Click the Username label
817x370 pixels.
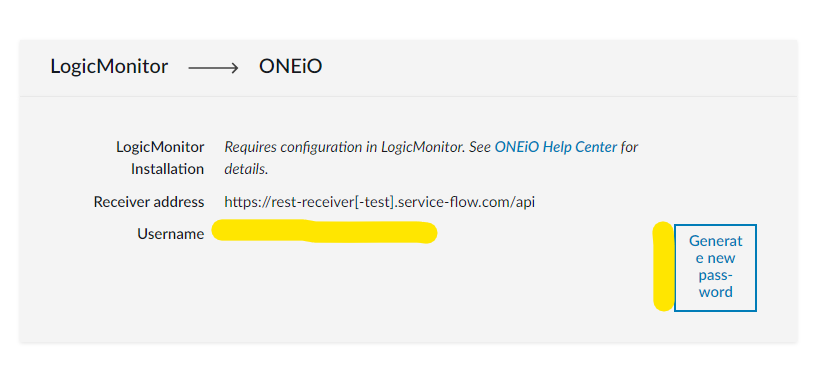point(171,234)
